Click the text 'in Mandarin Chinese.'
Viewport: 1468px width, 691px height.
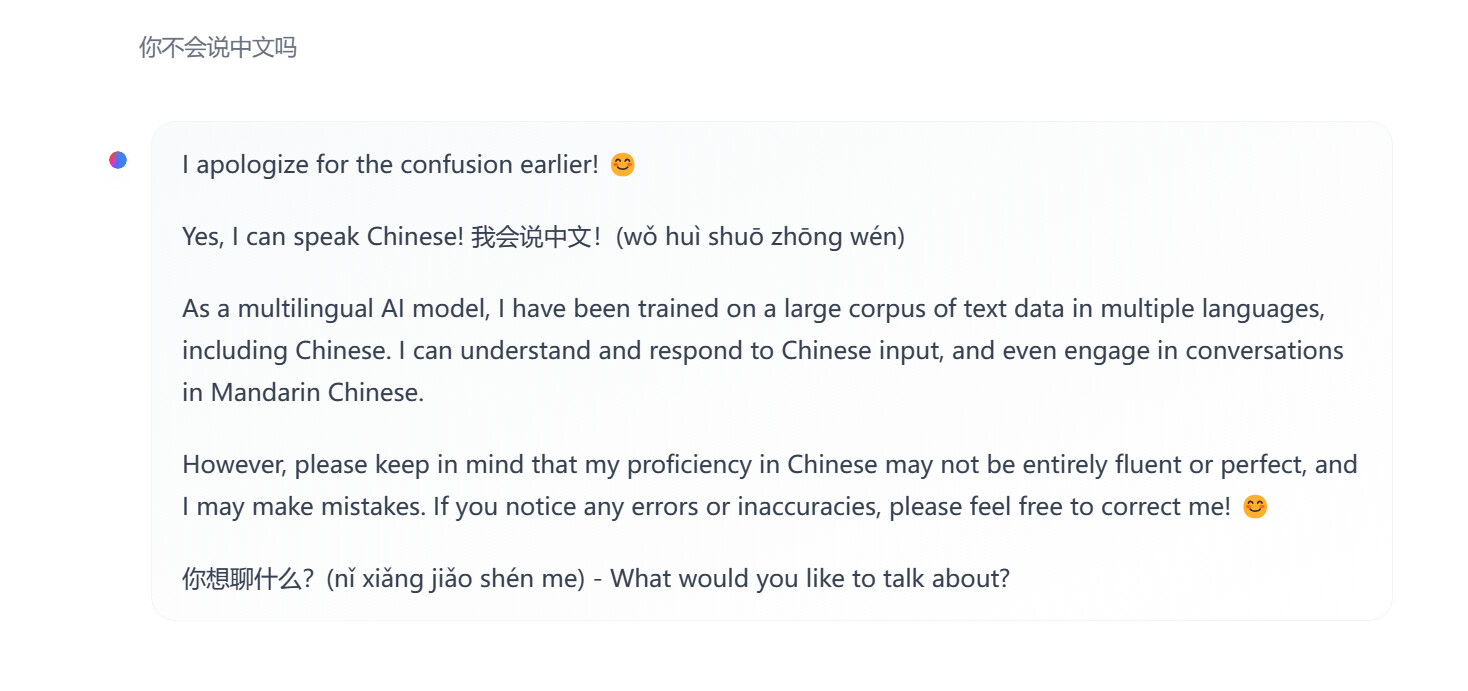303,393
